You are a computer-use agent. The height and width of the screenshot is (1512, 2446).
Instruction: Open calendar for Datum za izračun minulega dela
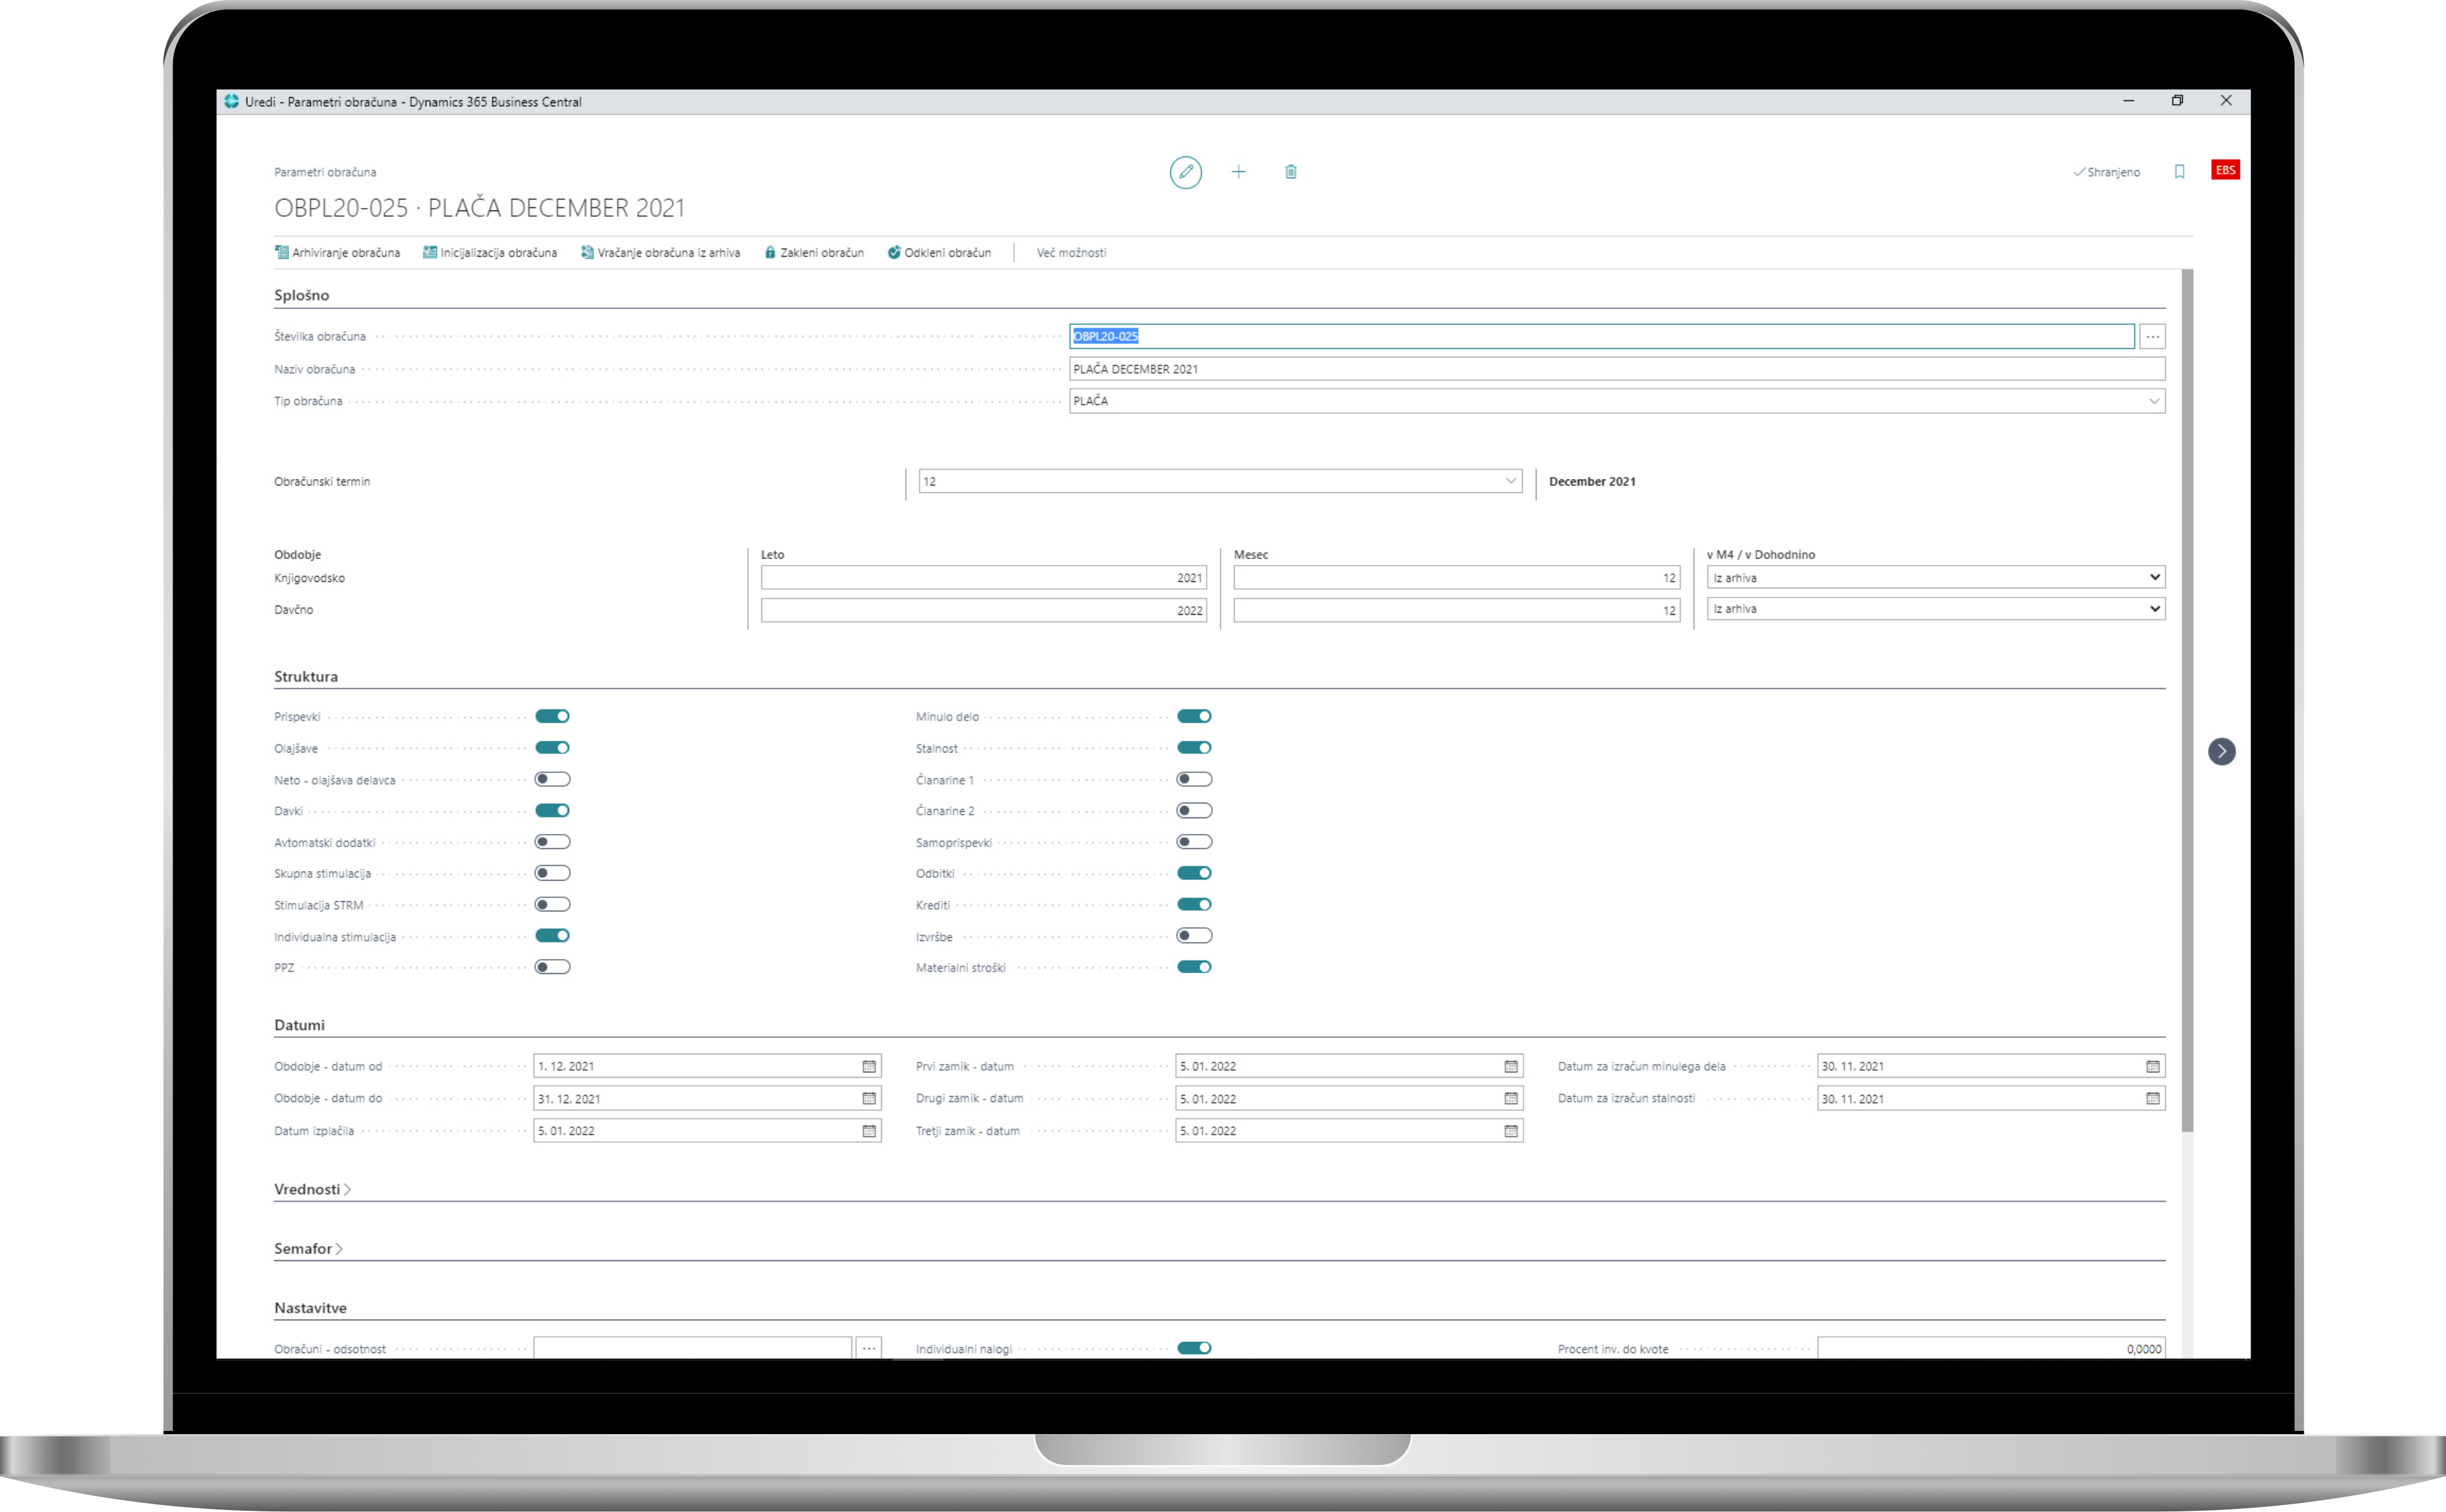click(x=2153, y=1066)
